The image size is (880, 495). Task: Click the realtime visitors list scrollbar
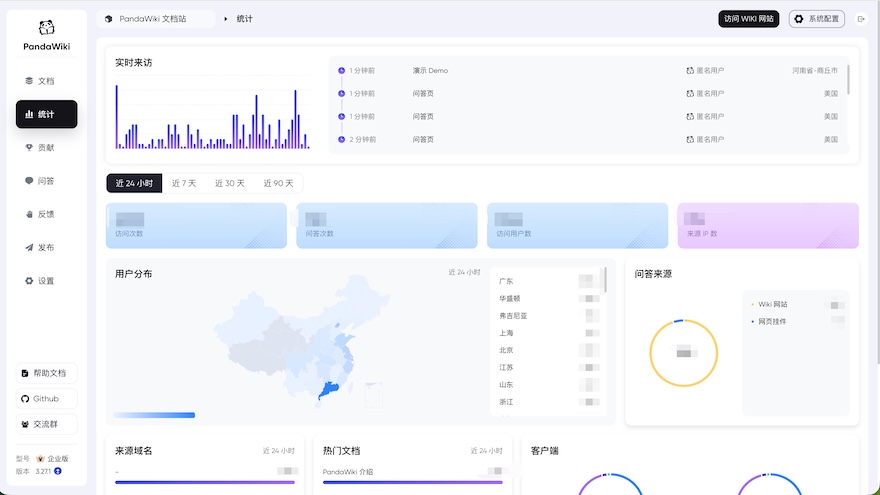[x=848, y=80]
